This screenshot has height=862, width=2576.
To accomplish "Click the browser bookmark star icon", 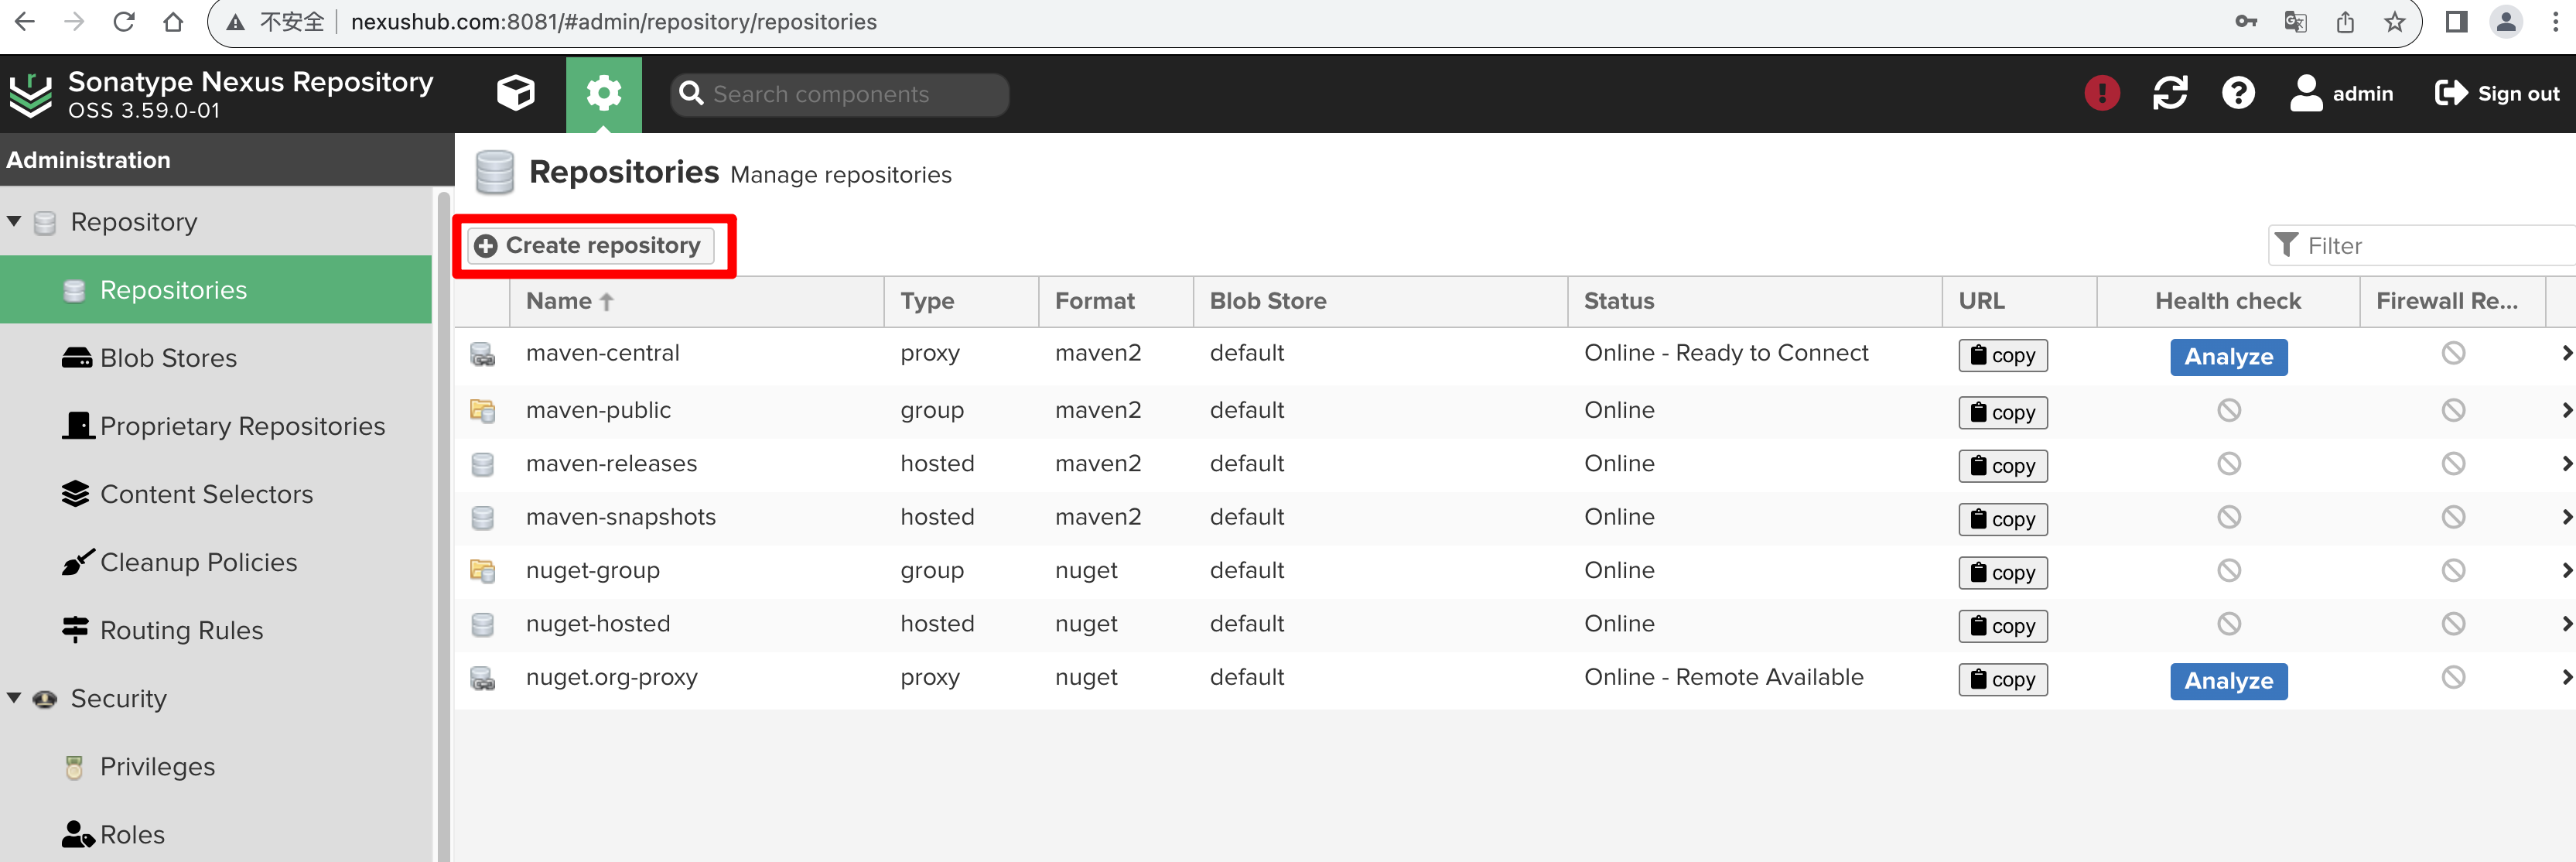I will pyautogui.click(x=2394, y=22).
